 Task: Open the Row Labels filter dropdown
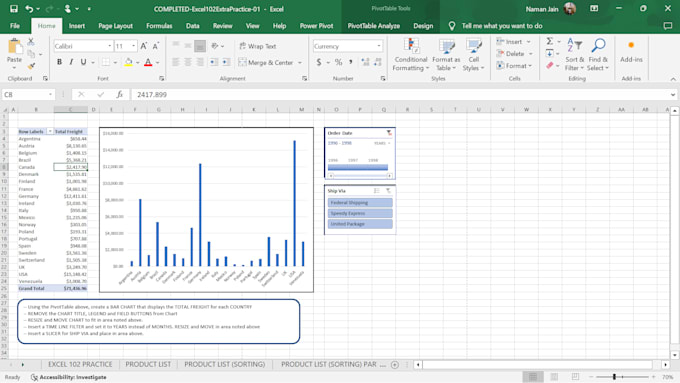point(50,131)
